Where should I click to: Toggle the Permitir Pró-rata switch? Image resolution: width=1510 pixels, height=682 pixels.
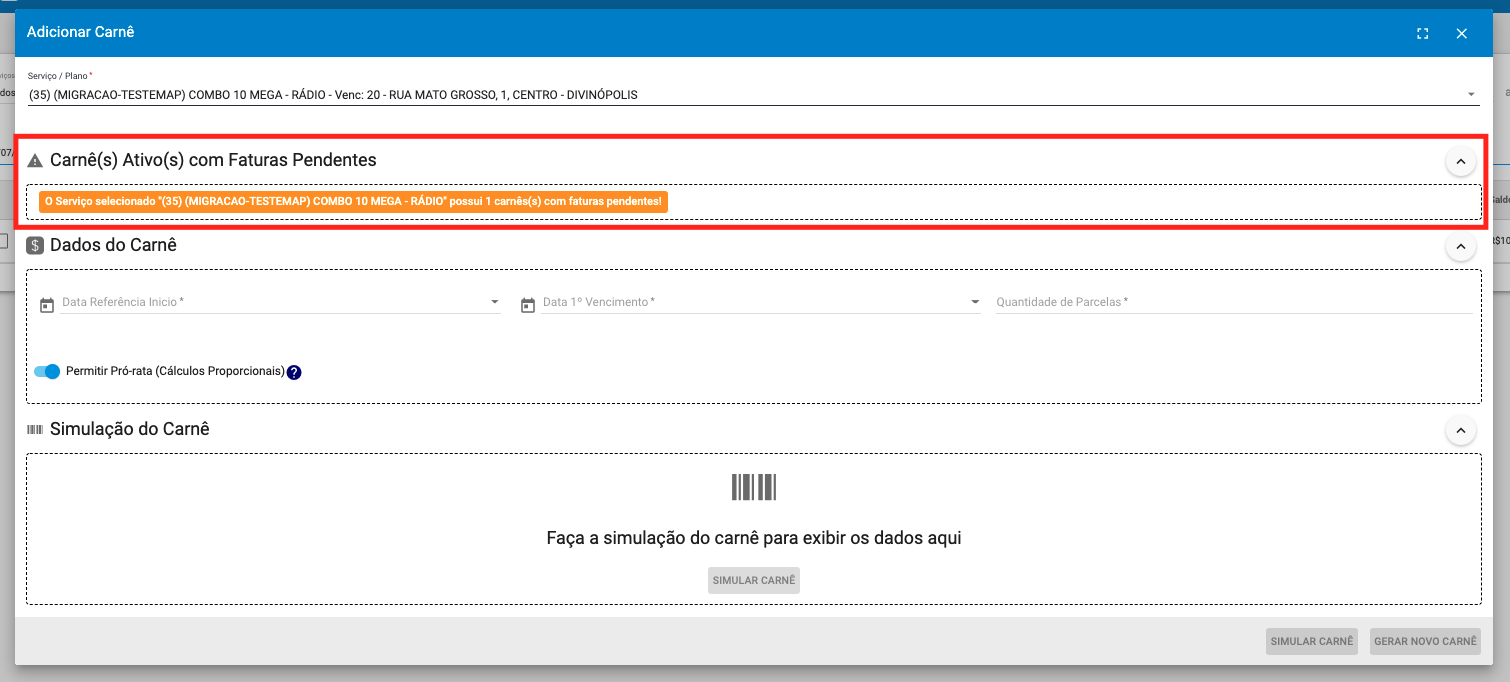(x=47, y=371)
